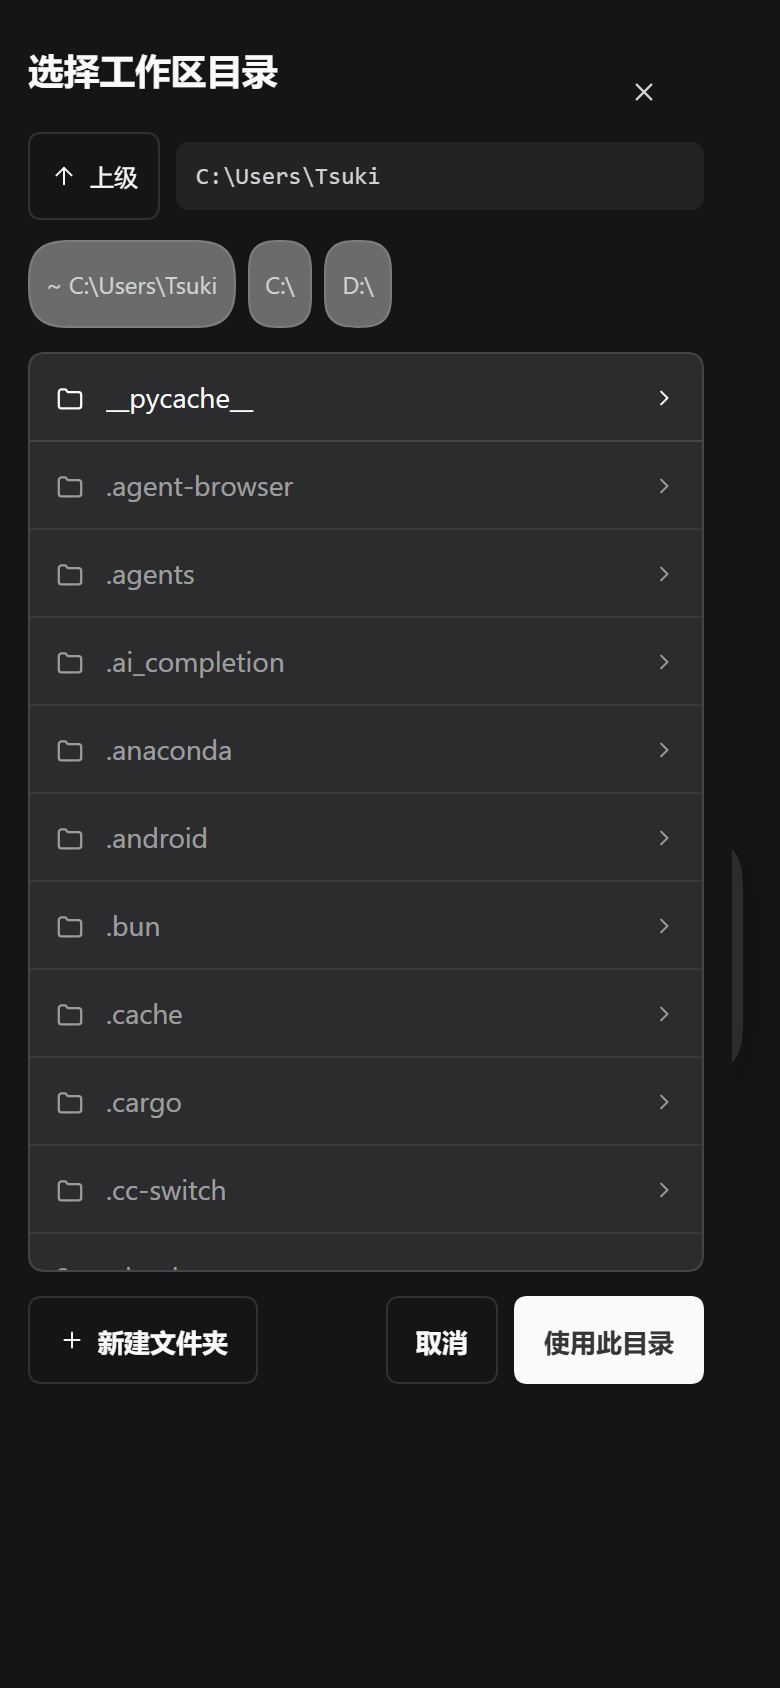Close the 选择工作区目录 dialog

click(644, 92)
